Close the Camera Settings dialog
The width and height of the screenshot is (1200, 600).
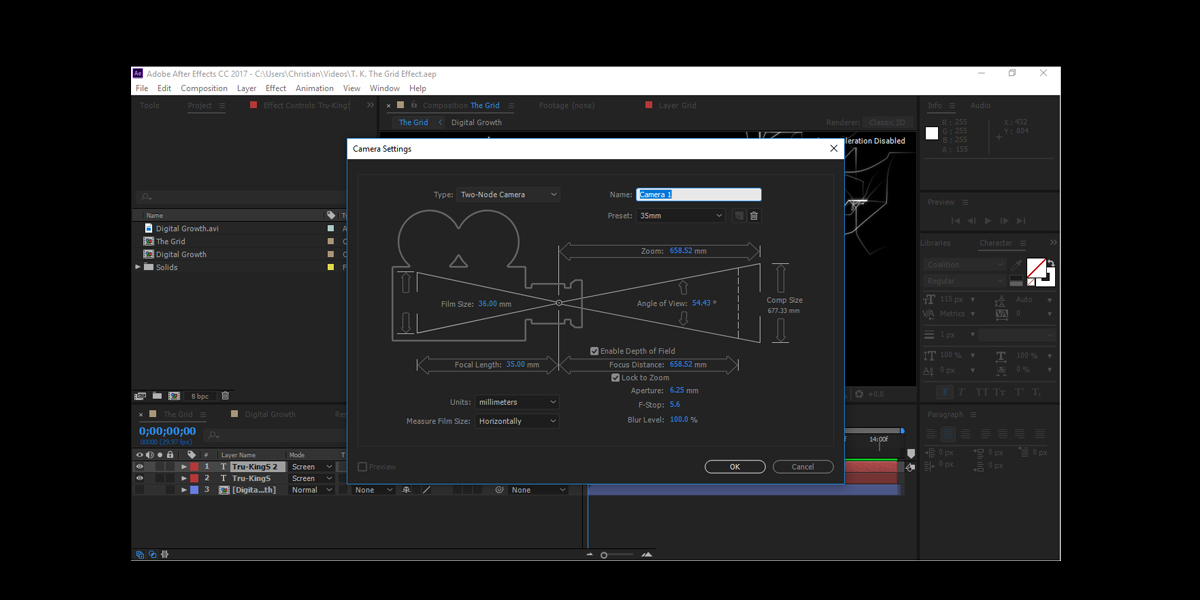pos(834,149)
